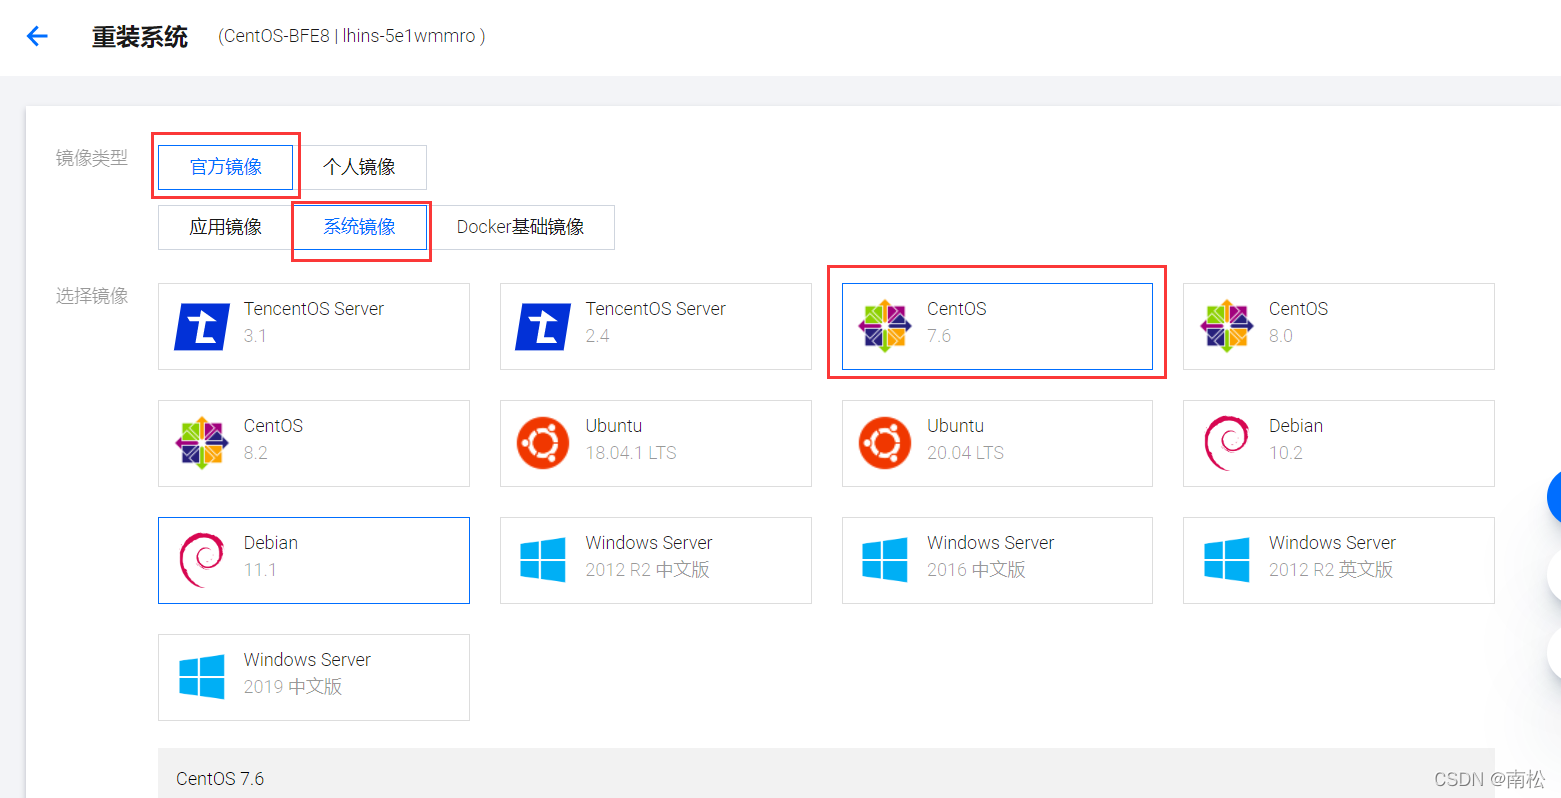Open the 系统镜像 tab
Viewport: 1561px width, 798px height.
tap(360, 227)
